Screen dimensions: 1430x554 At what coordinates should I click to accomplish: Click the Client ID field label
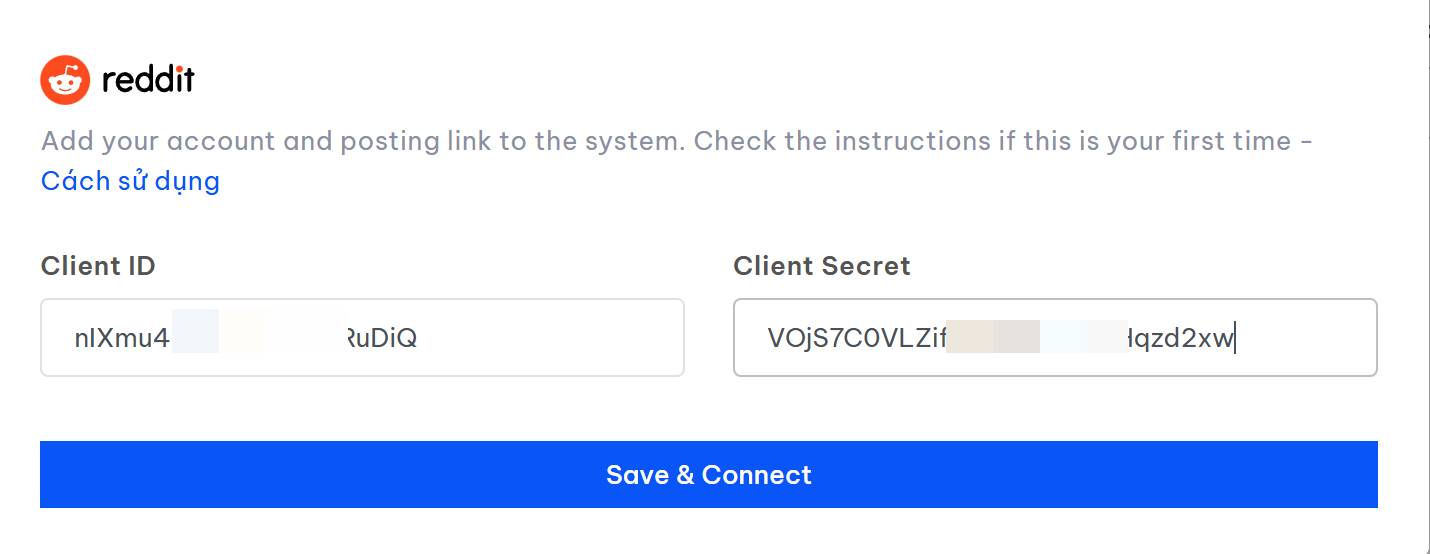pos(98,266)
